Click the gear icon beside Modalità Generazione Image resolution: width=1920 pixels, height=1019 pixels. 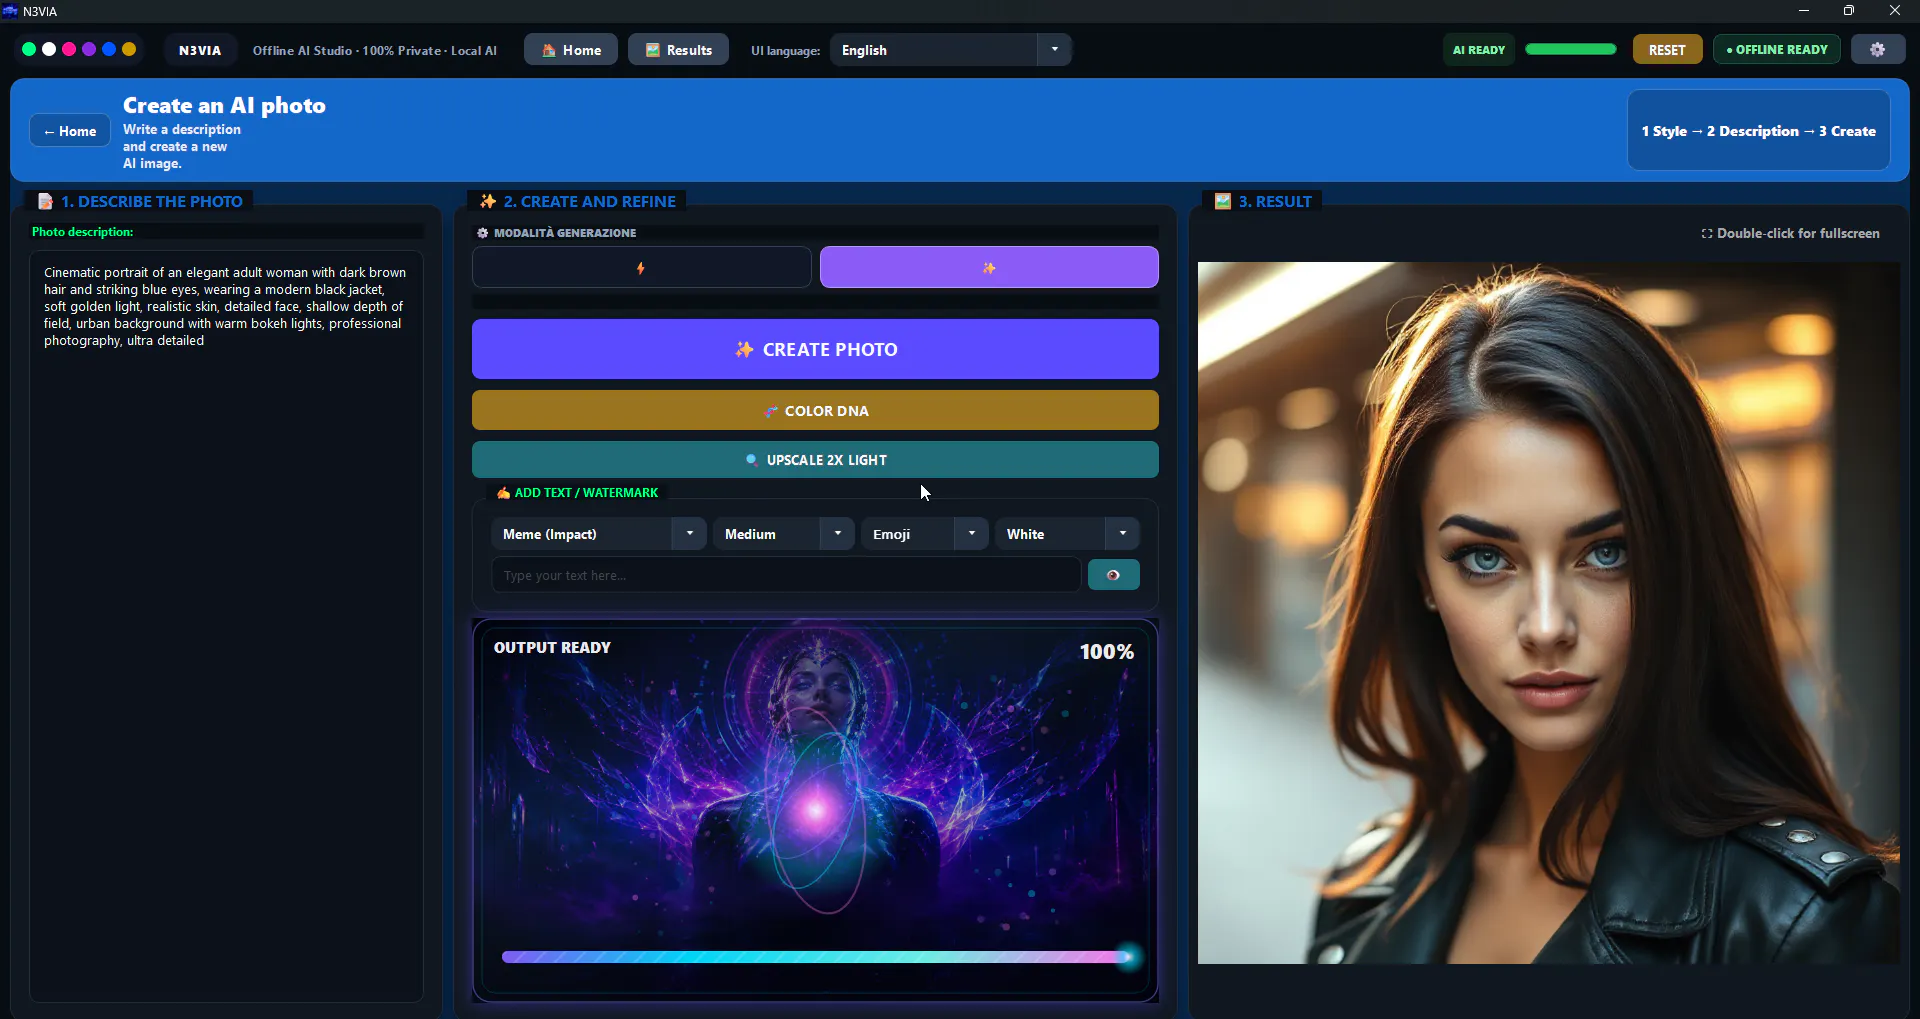click(483, 233)
